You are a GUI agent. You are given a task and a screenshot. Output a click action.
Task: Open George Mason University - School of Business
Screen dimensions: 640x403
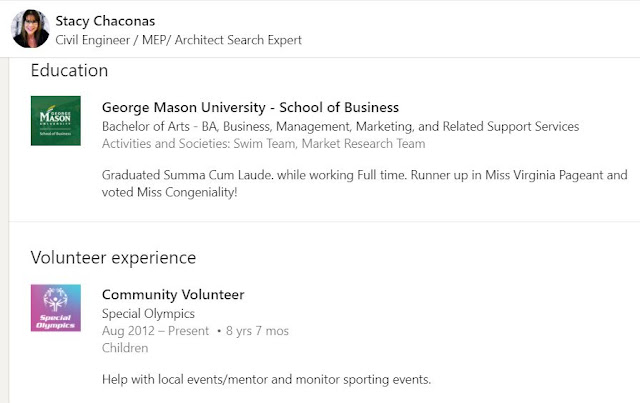pos(250,108)
